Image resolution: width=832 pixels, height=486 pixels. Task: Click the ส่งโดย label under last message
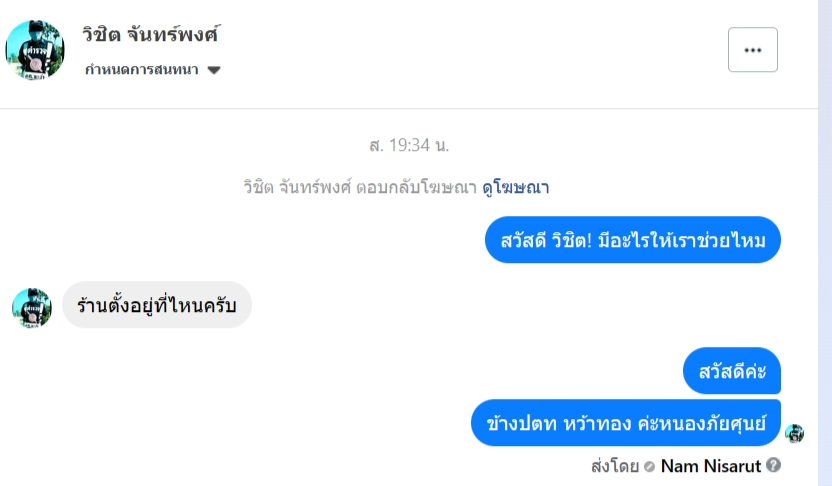tap(615, 465)
